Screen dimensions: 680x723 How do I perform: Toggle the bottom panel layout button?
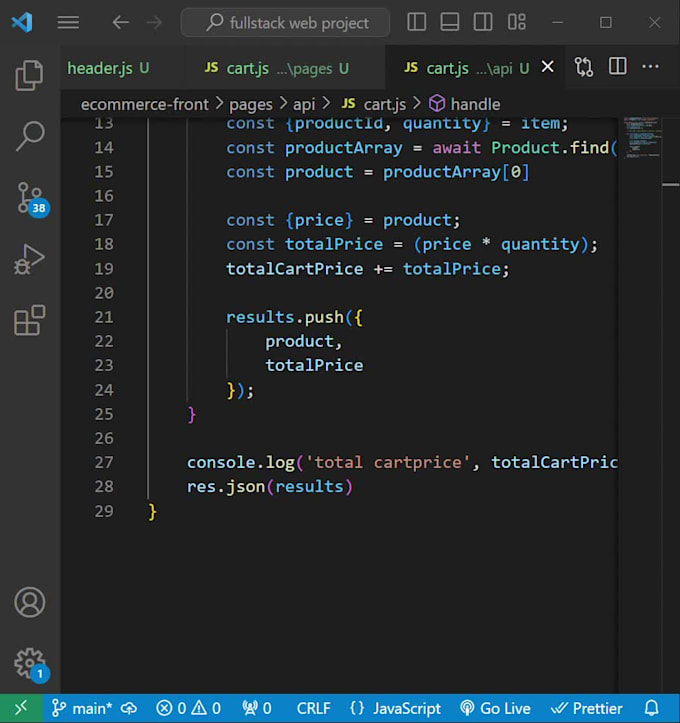(450, 22)
